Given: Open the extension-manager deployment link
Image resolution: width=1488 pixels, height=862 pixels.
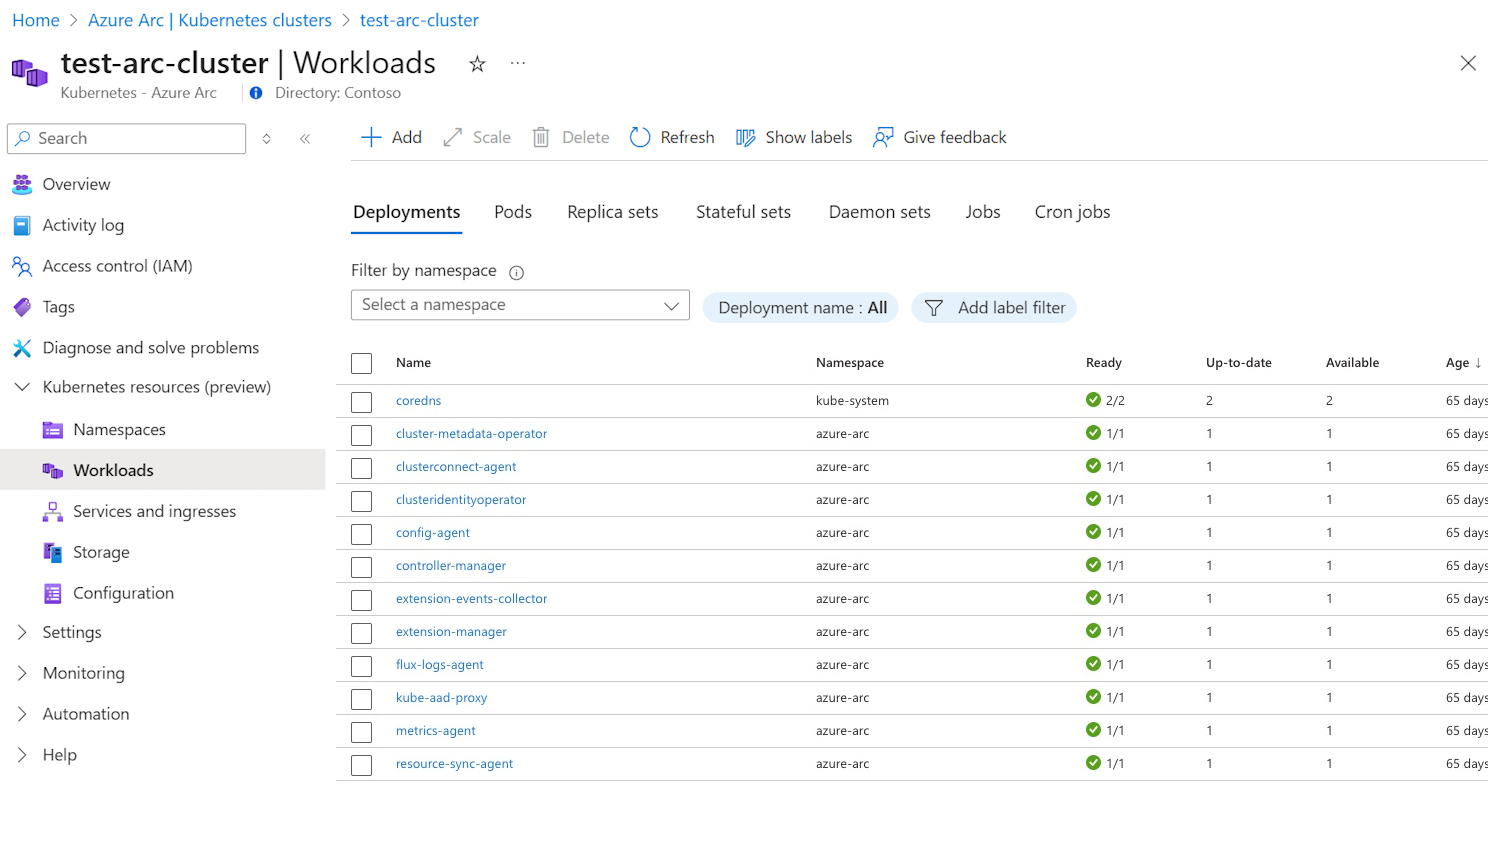Looking at the screenshot, I should tap(451, 631).
